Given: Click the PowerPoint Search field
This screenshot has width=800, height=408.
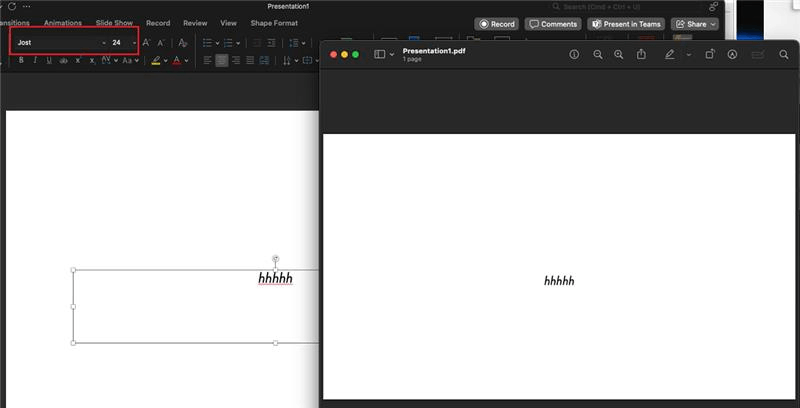Looking at the screenshot, I should 625,7.
